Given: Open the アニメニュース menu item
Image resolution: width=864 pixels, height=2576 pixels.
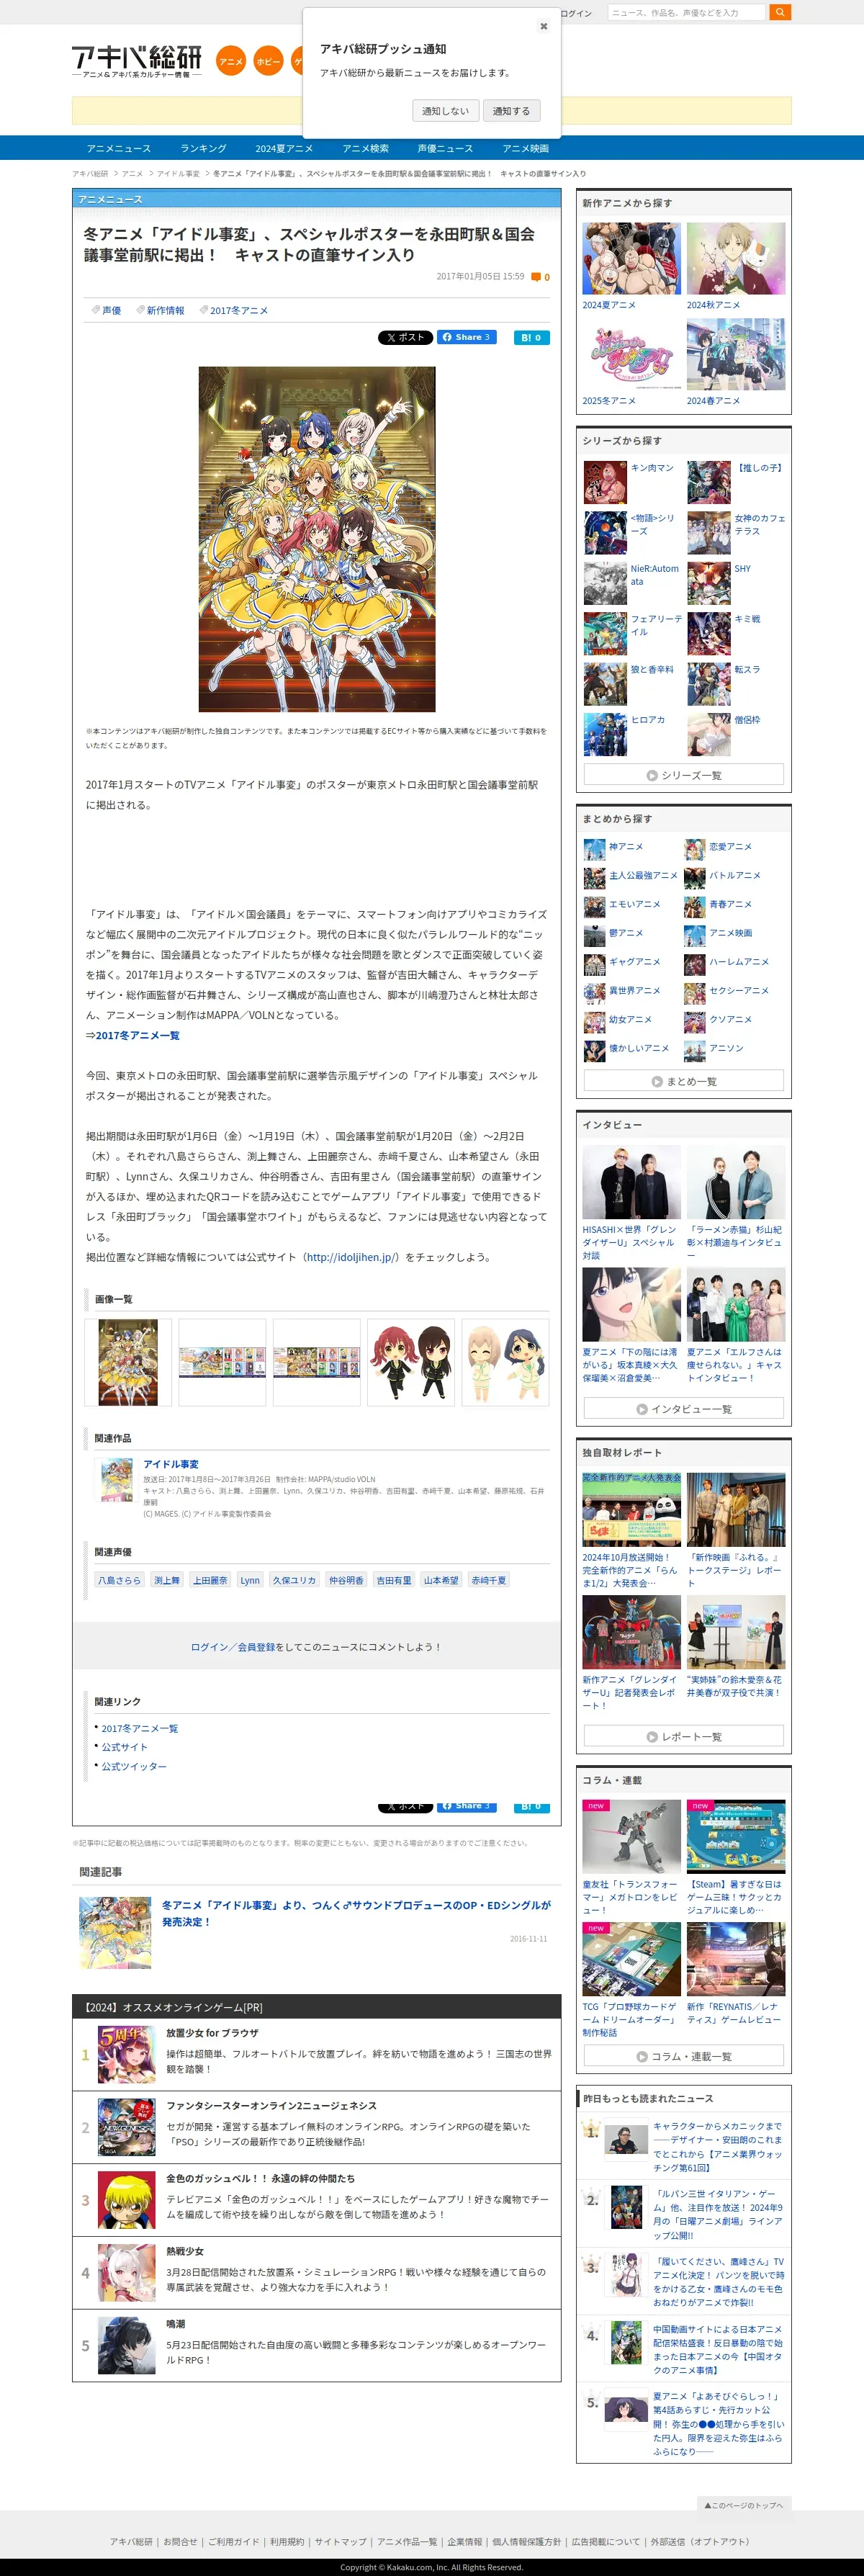Looking at the screenshot, I should coord(119,148).
